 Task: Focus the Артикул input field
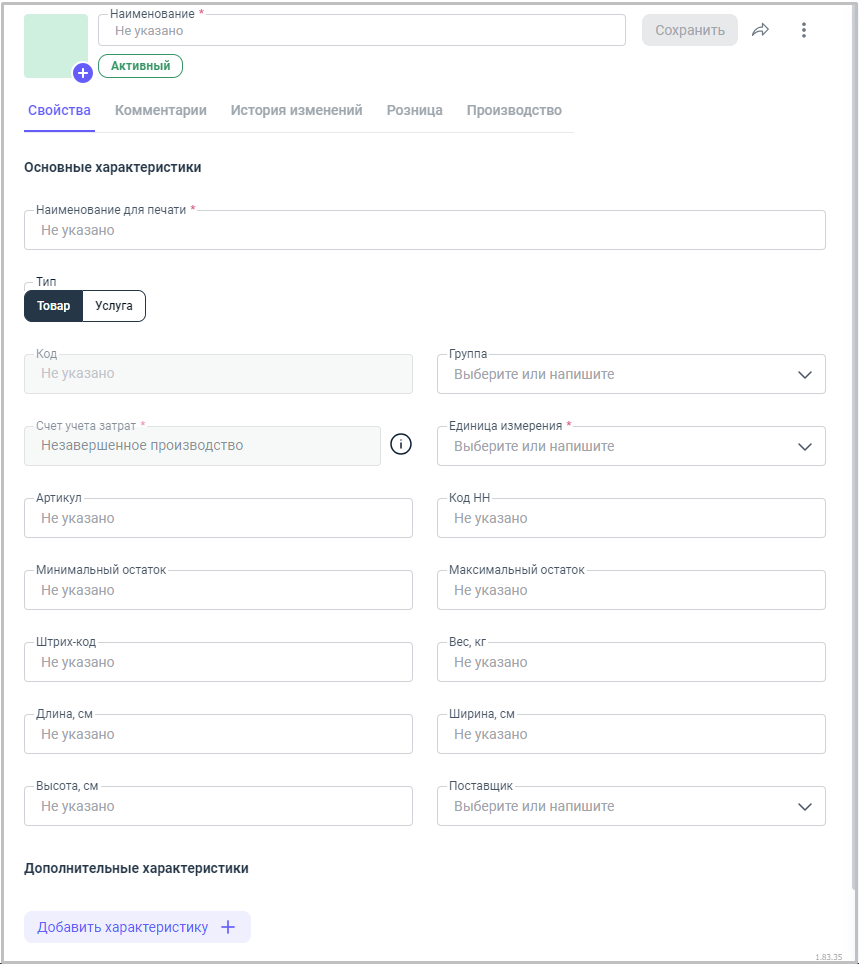[218, 518]
